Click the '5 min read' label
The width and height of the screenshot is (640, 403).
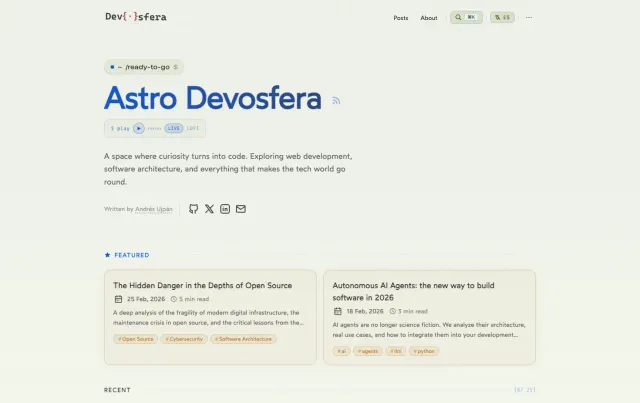coord(194,299)
